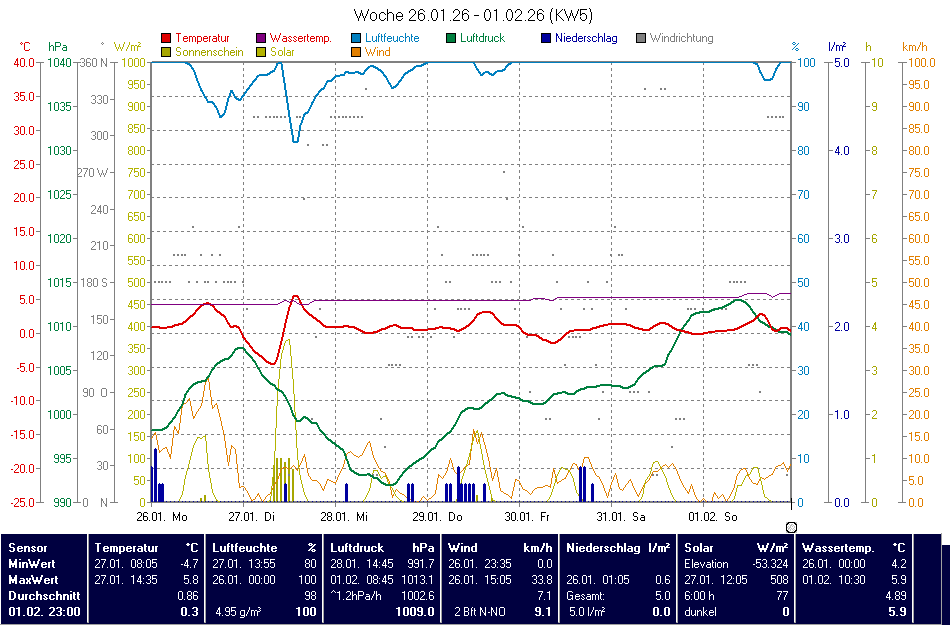
Task: Click the orange Wind legend swatch
Action: (357, 52)
